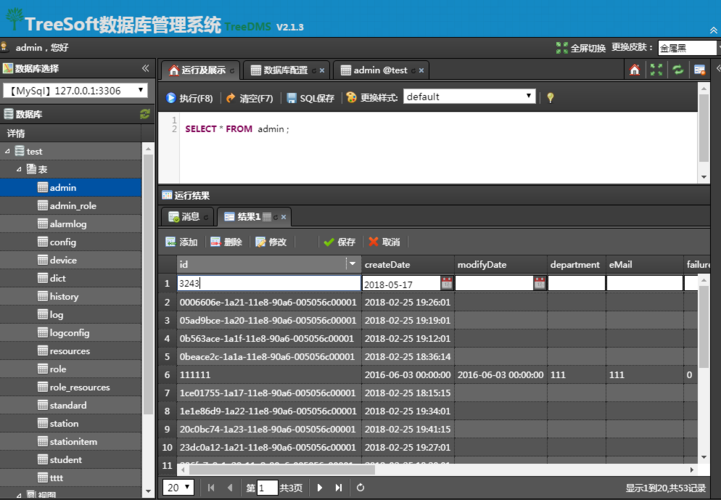This screenshot has width=721, height=500.
Task: Open the modifyDate calendar picker
Action: (539, 283)
